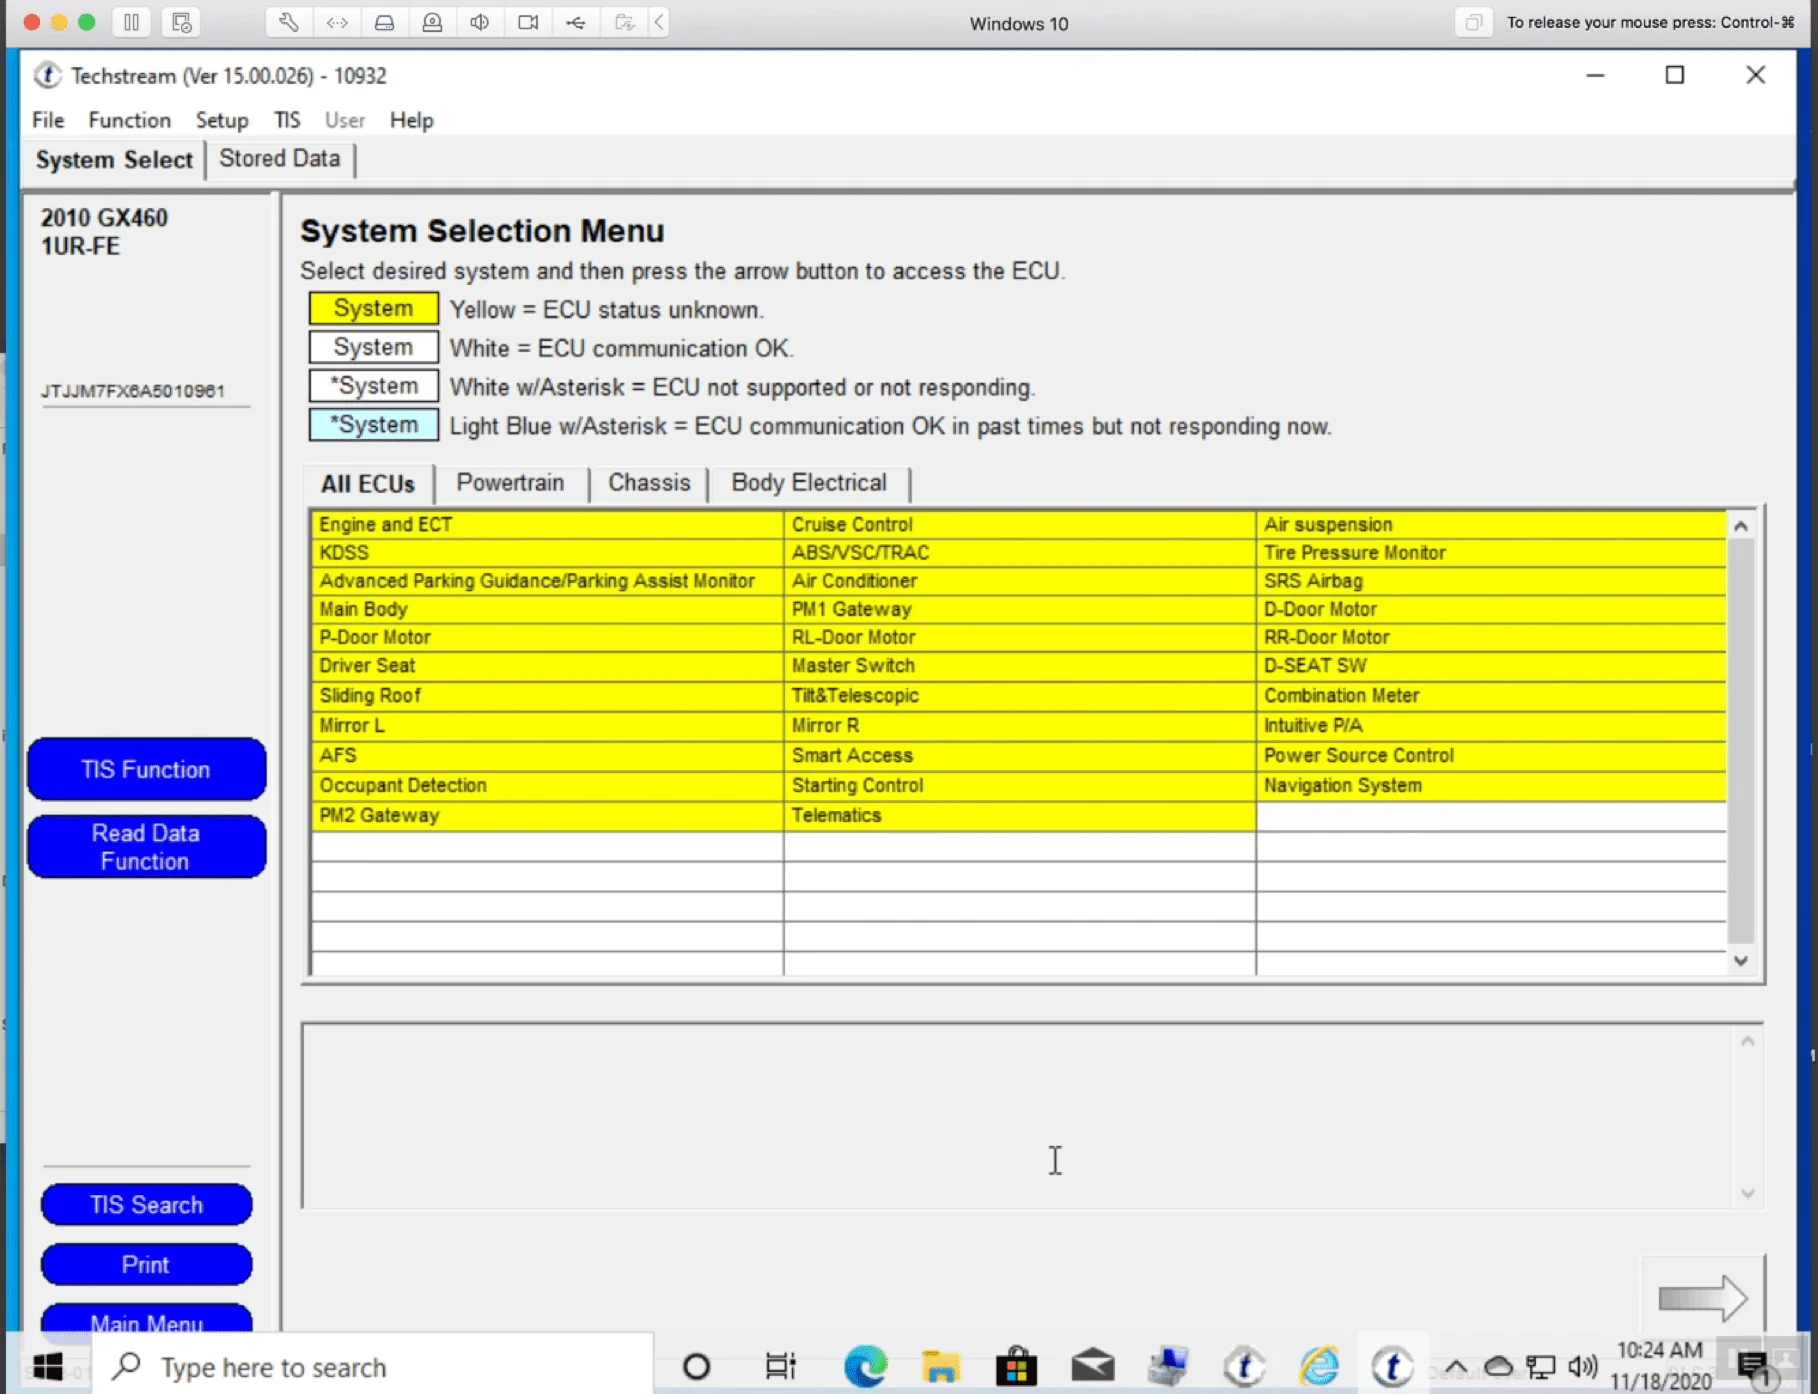Switch to Body Electrical tab

pos(809,483)
